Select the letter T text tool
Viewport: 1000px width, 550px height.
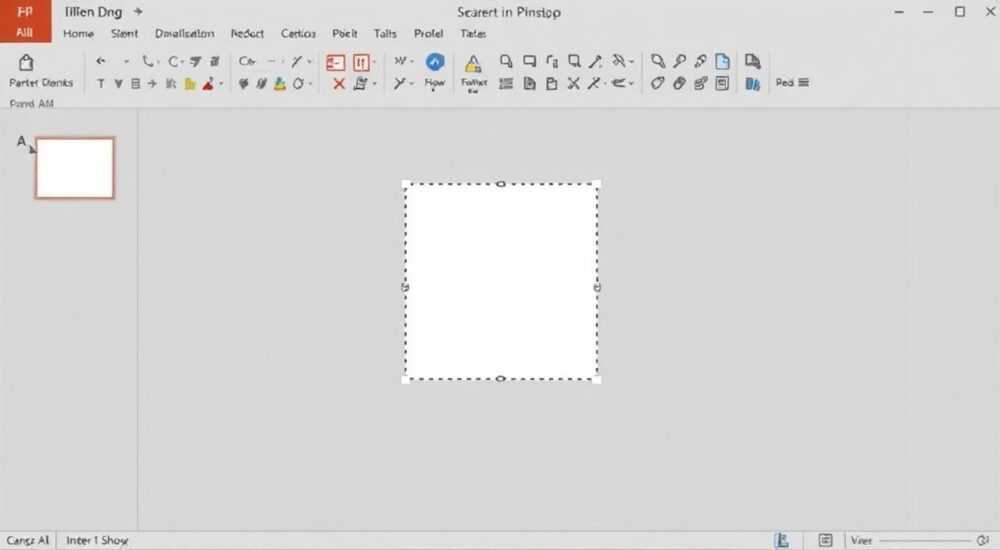click(101, 84)
